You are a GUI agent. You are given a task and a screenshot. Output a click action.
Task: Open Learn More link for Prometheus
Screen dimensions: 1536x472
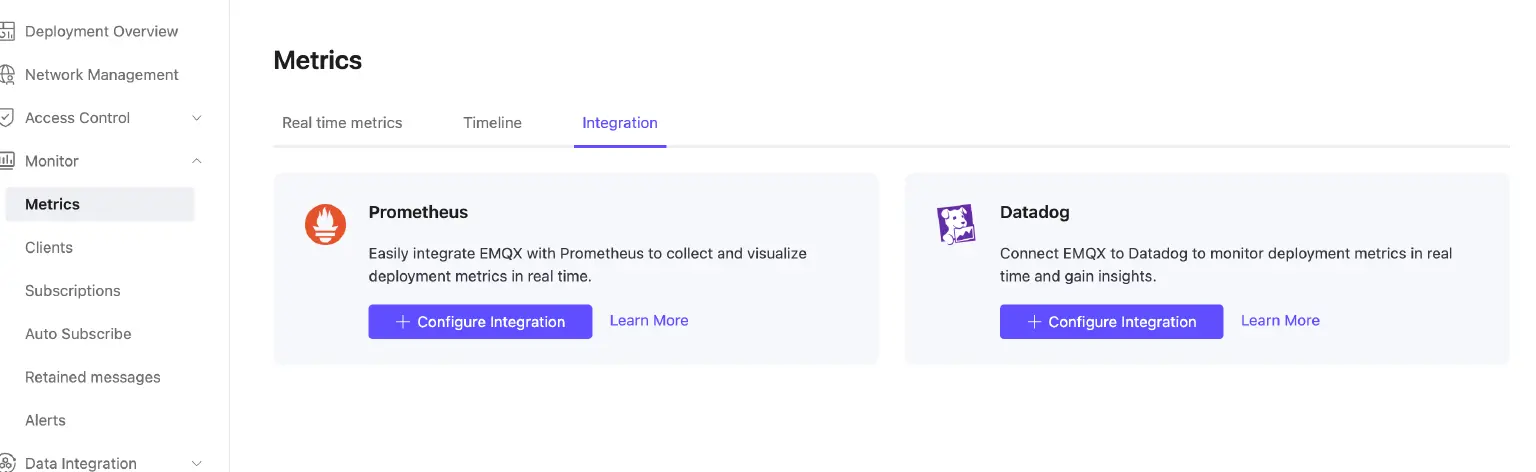click(x=649, y=321)
